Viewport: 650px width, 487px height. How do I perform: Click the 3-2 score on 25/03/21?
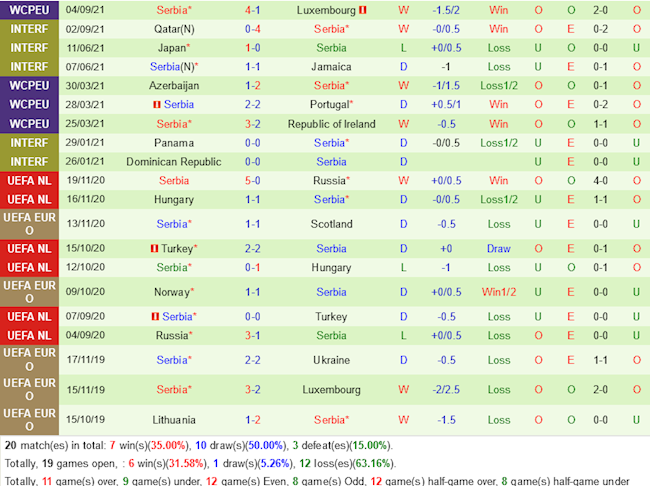tap(252, 124)
